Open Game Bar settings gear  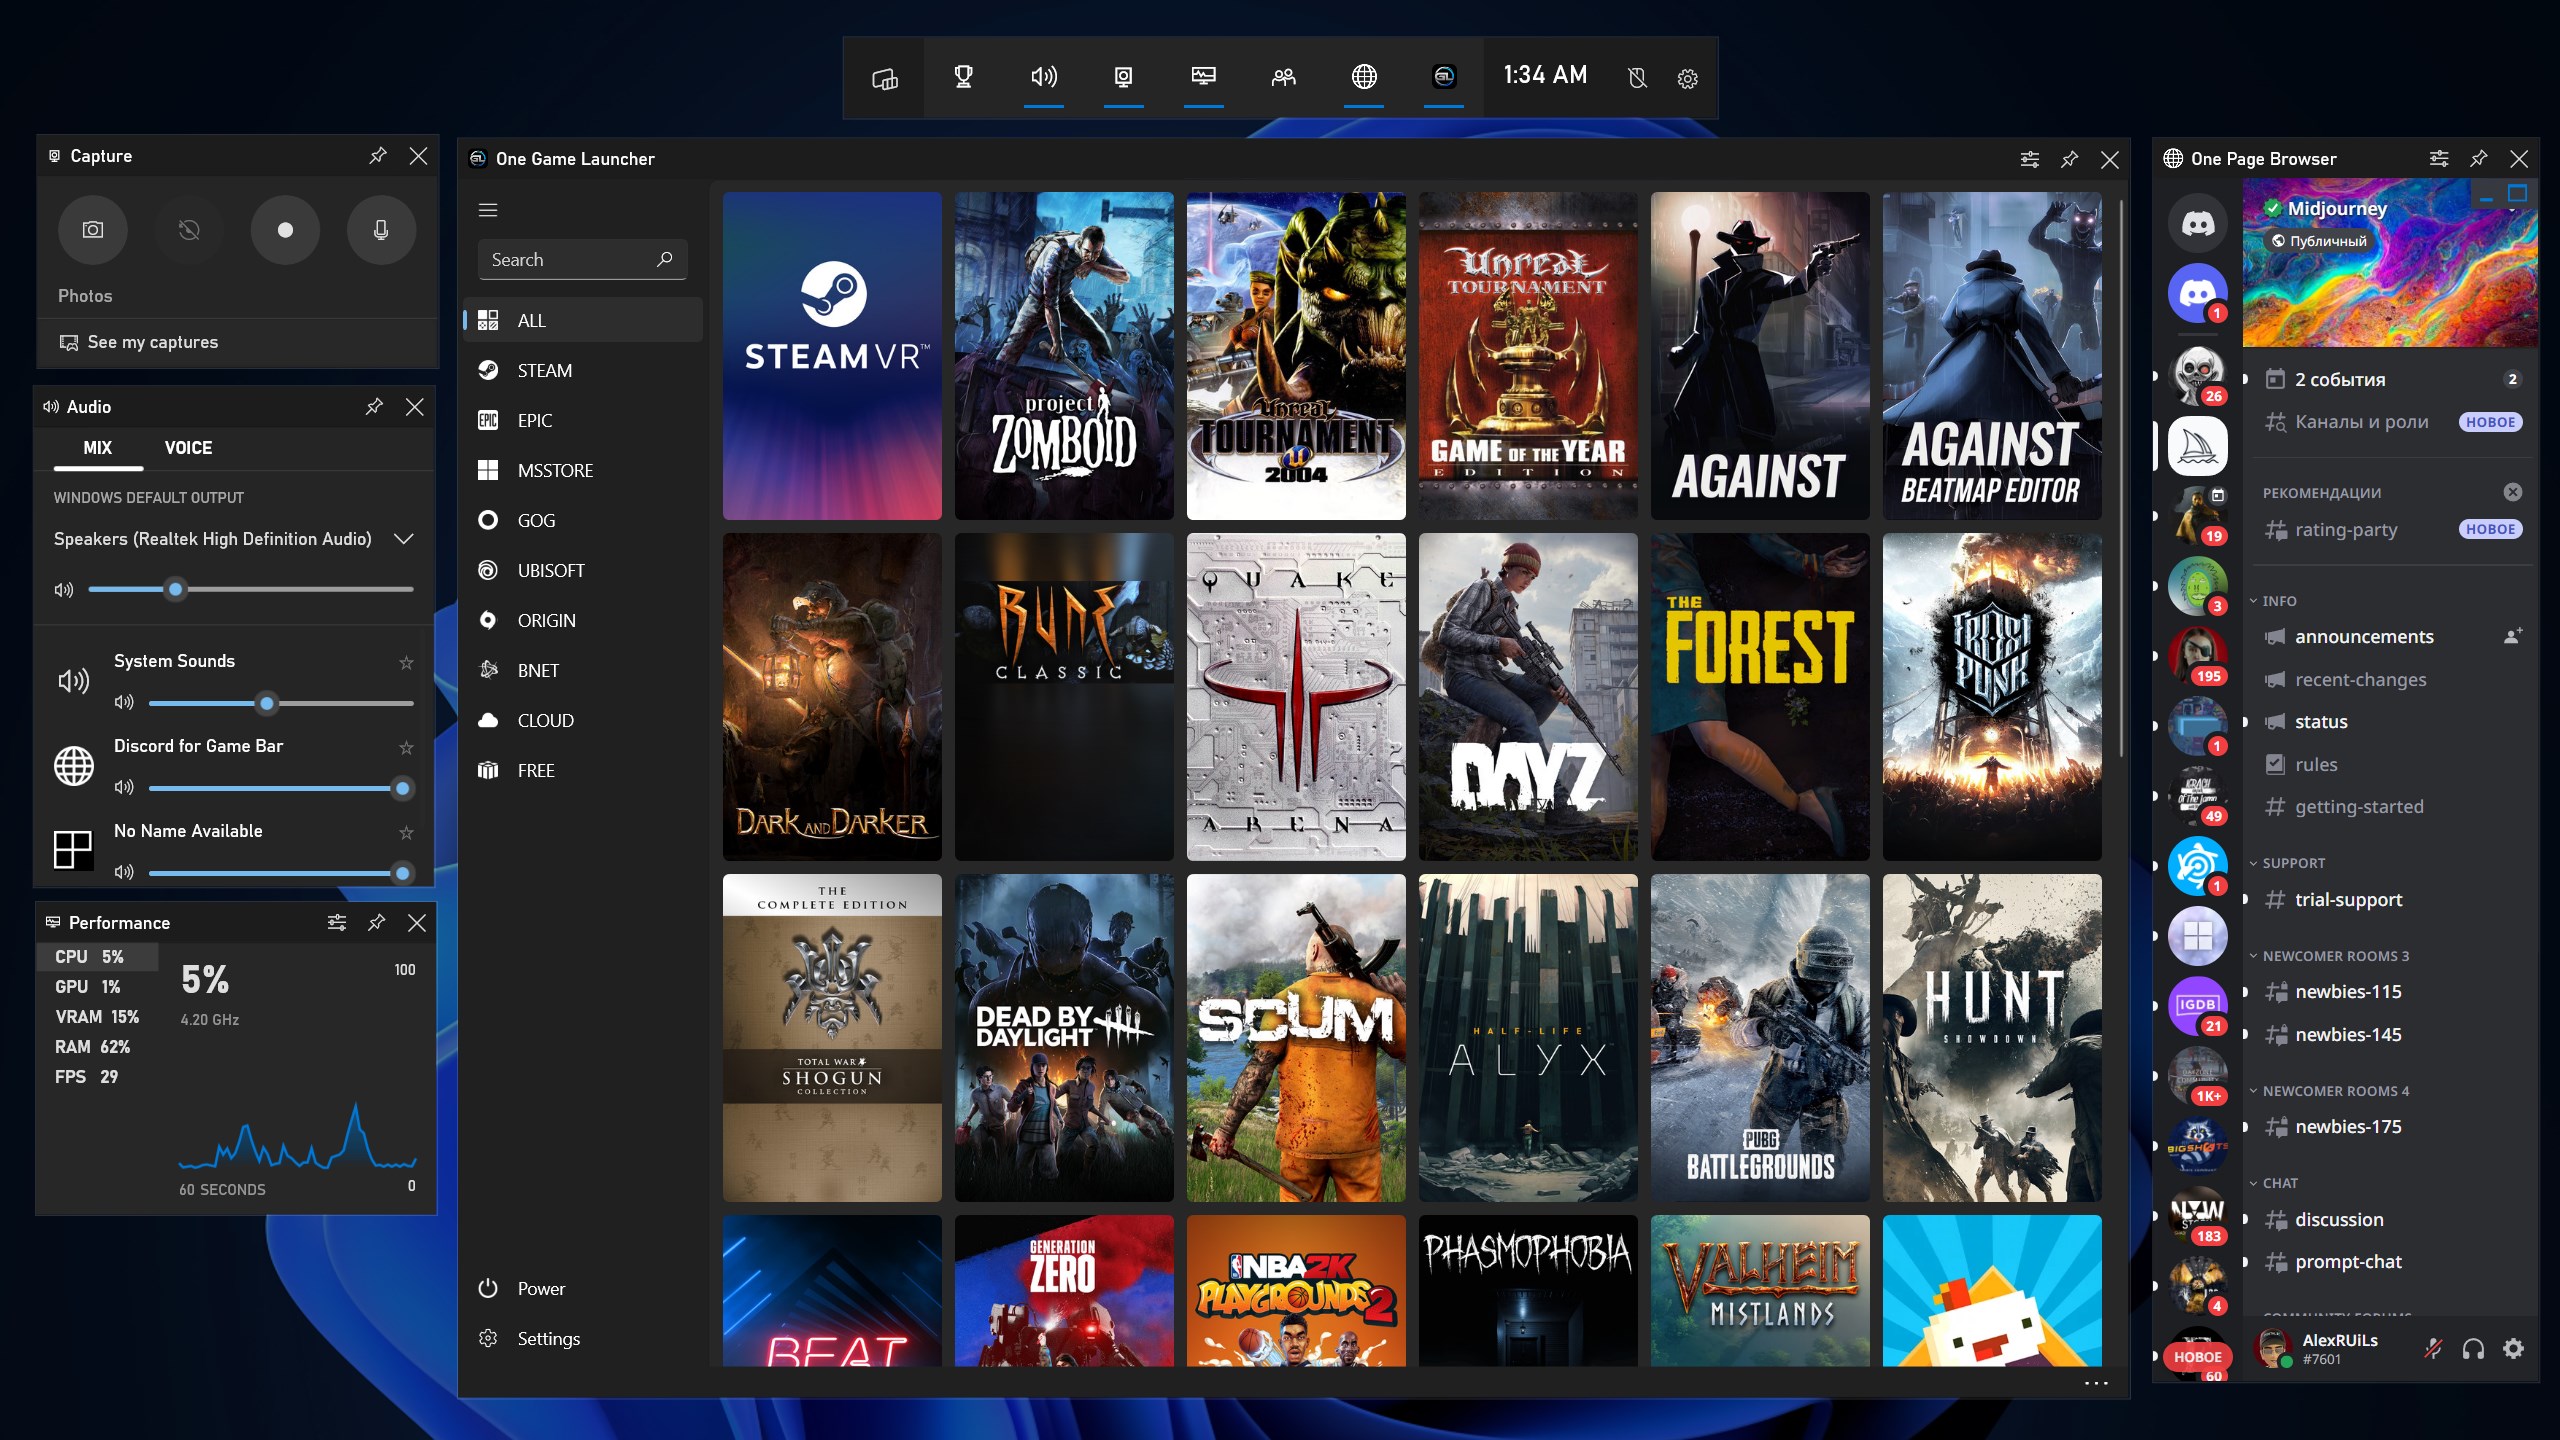point(1687,78)
